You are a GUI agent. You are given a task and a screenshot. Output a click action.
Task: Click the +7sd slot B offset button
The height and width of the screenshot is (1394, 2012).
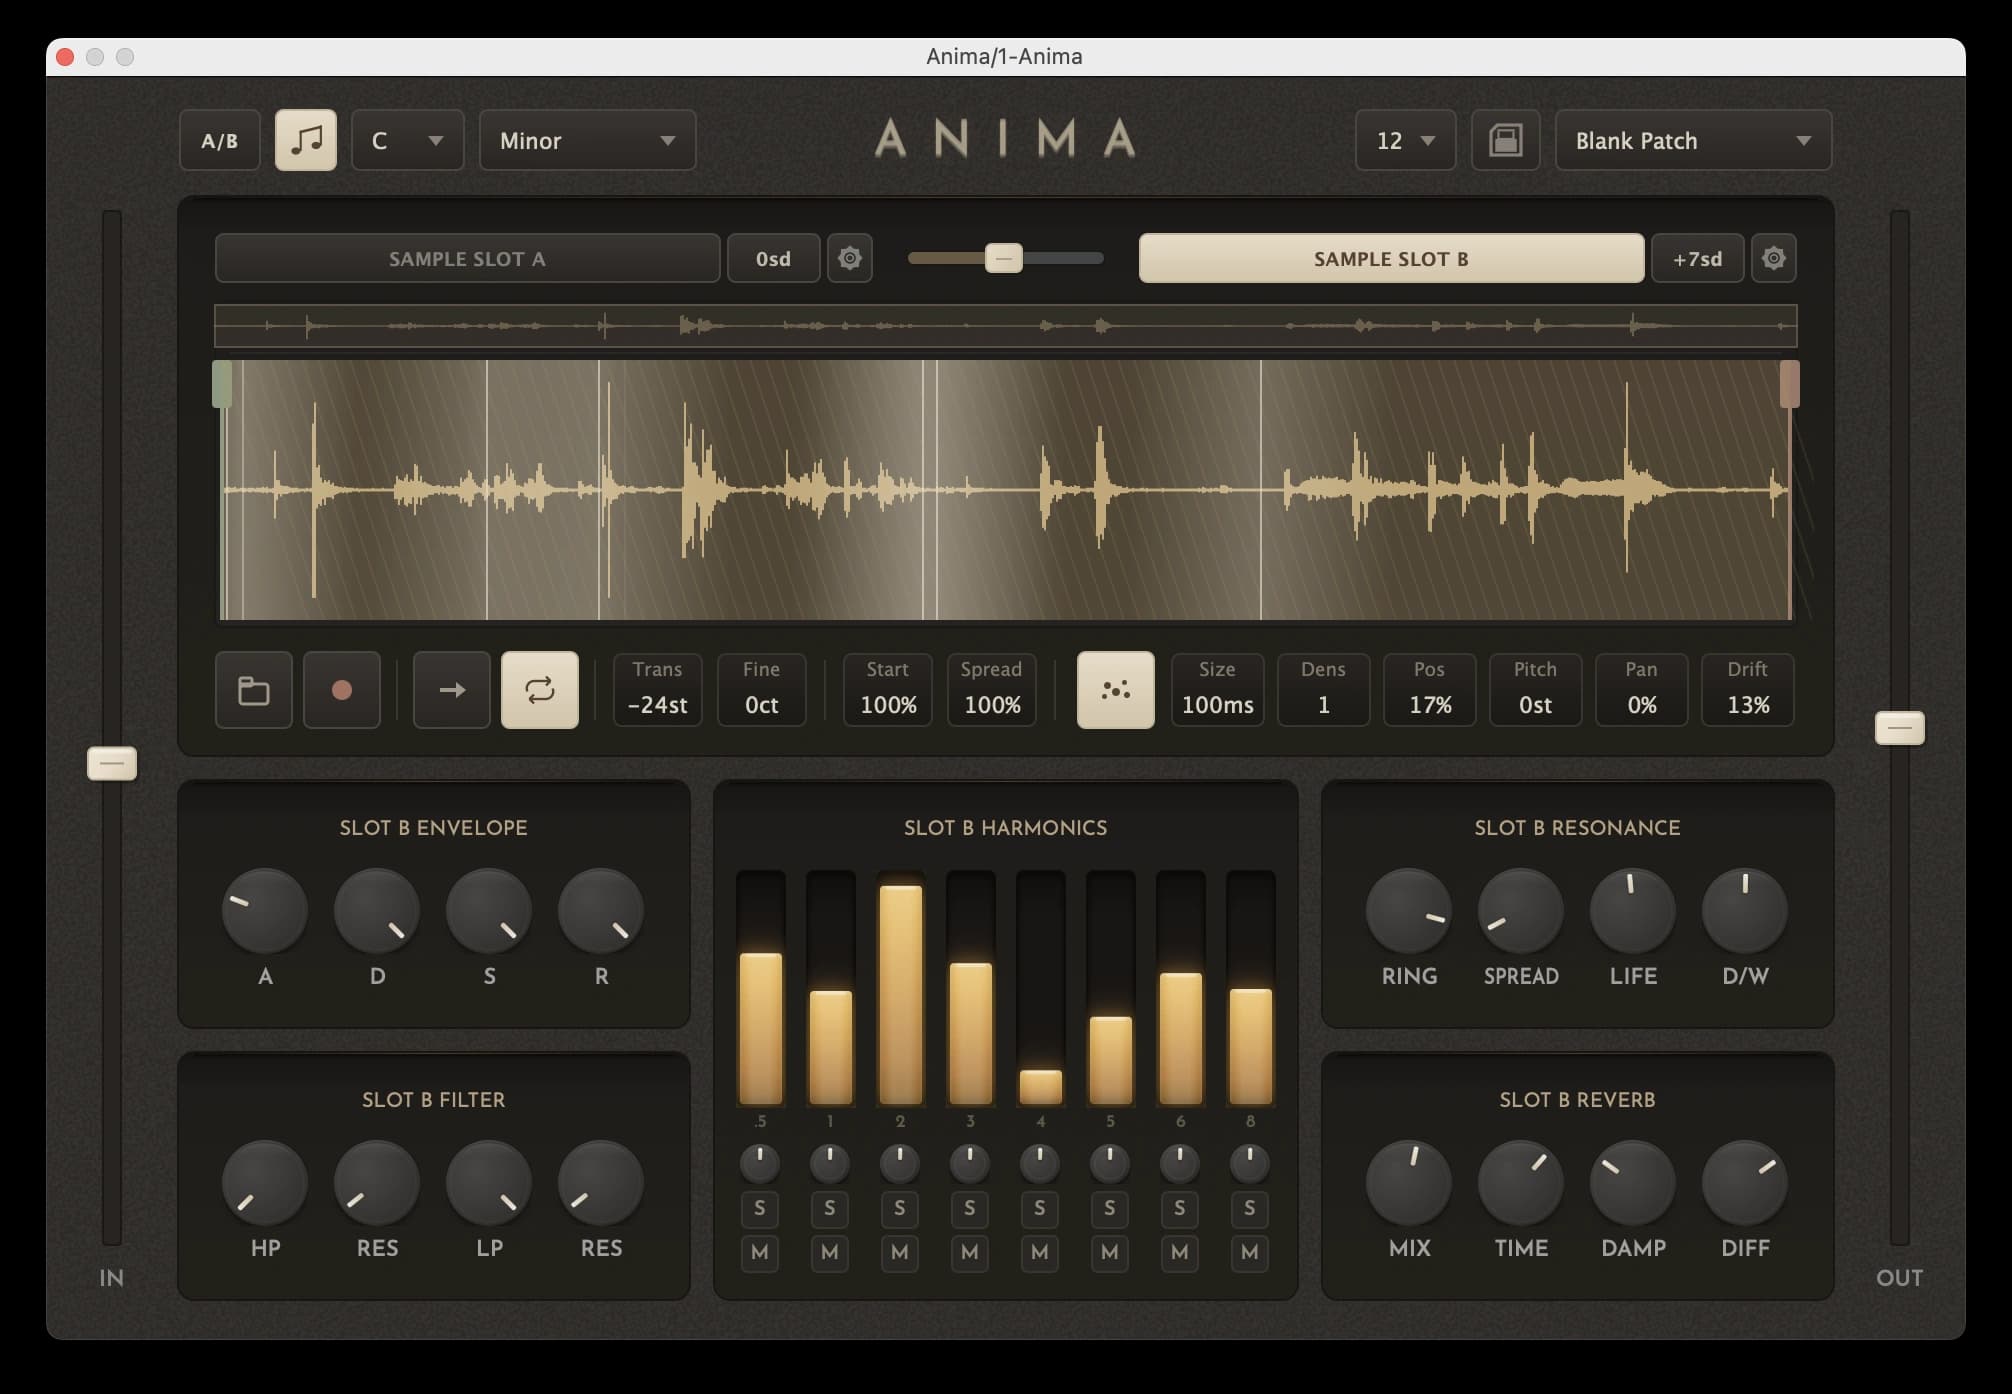1698,258
